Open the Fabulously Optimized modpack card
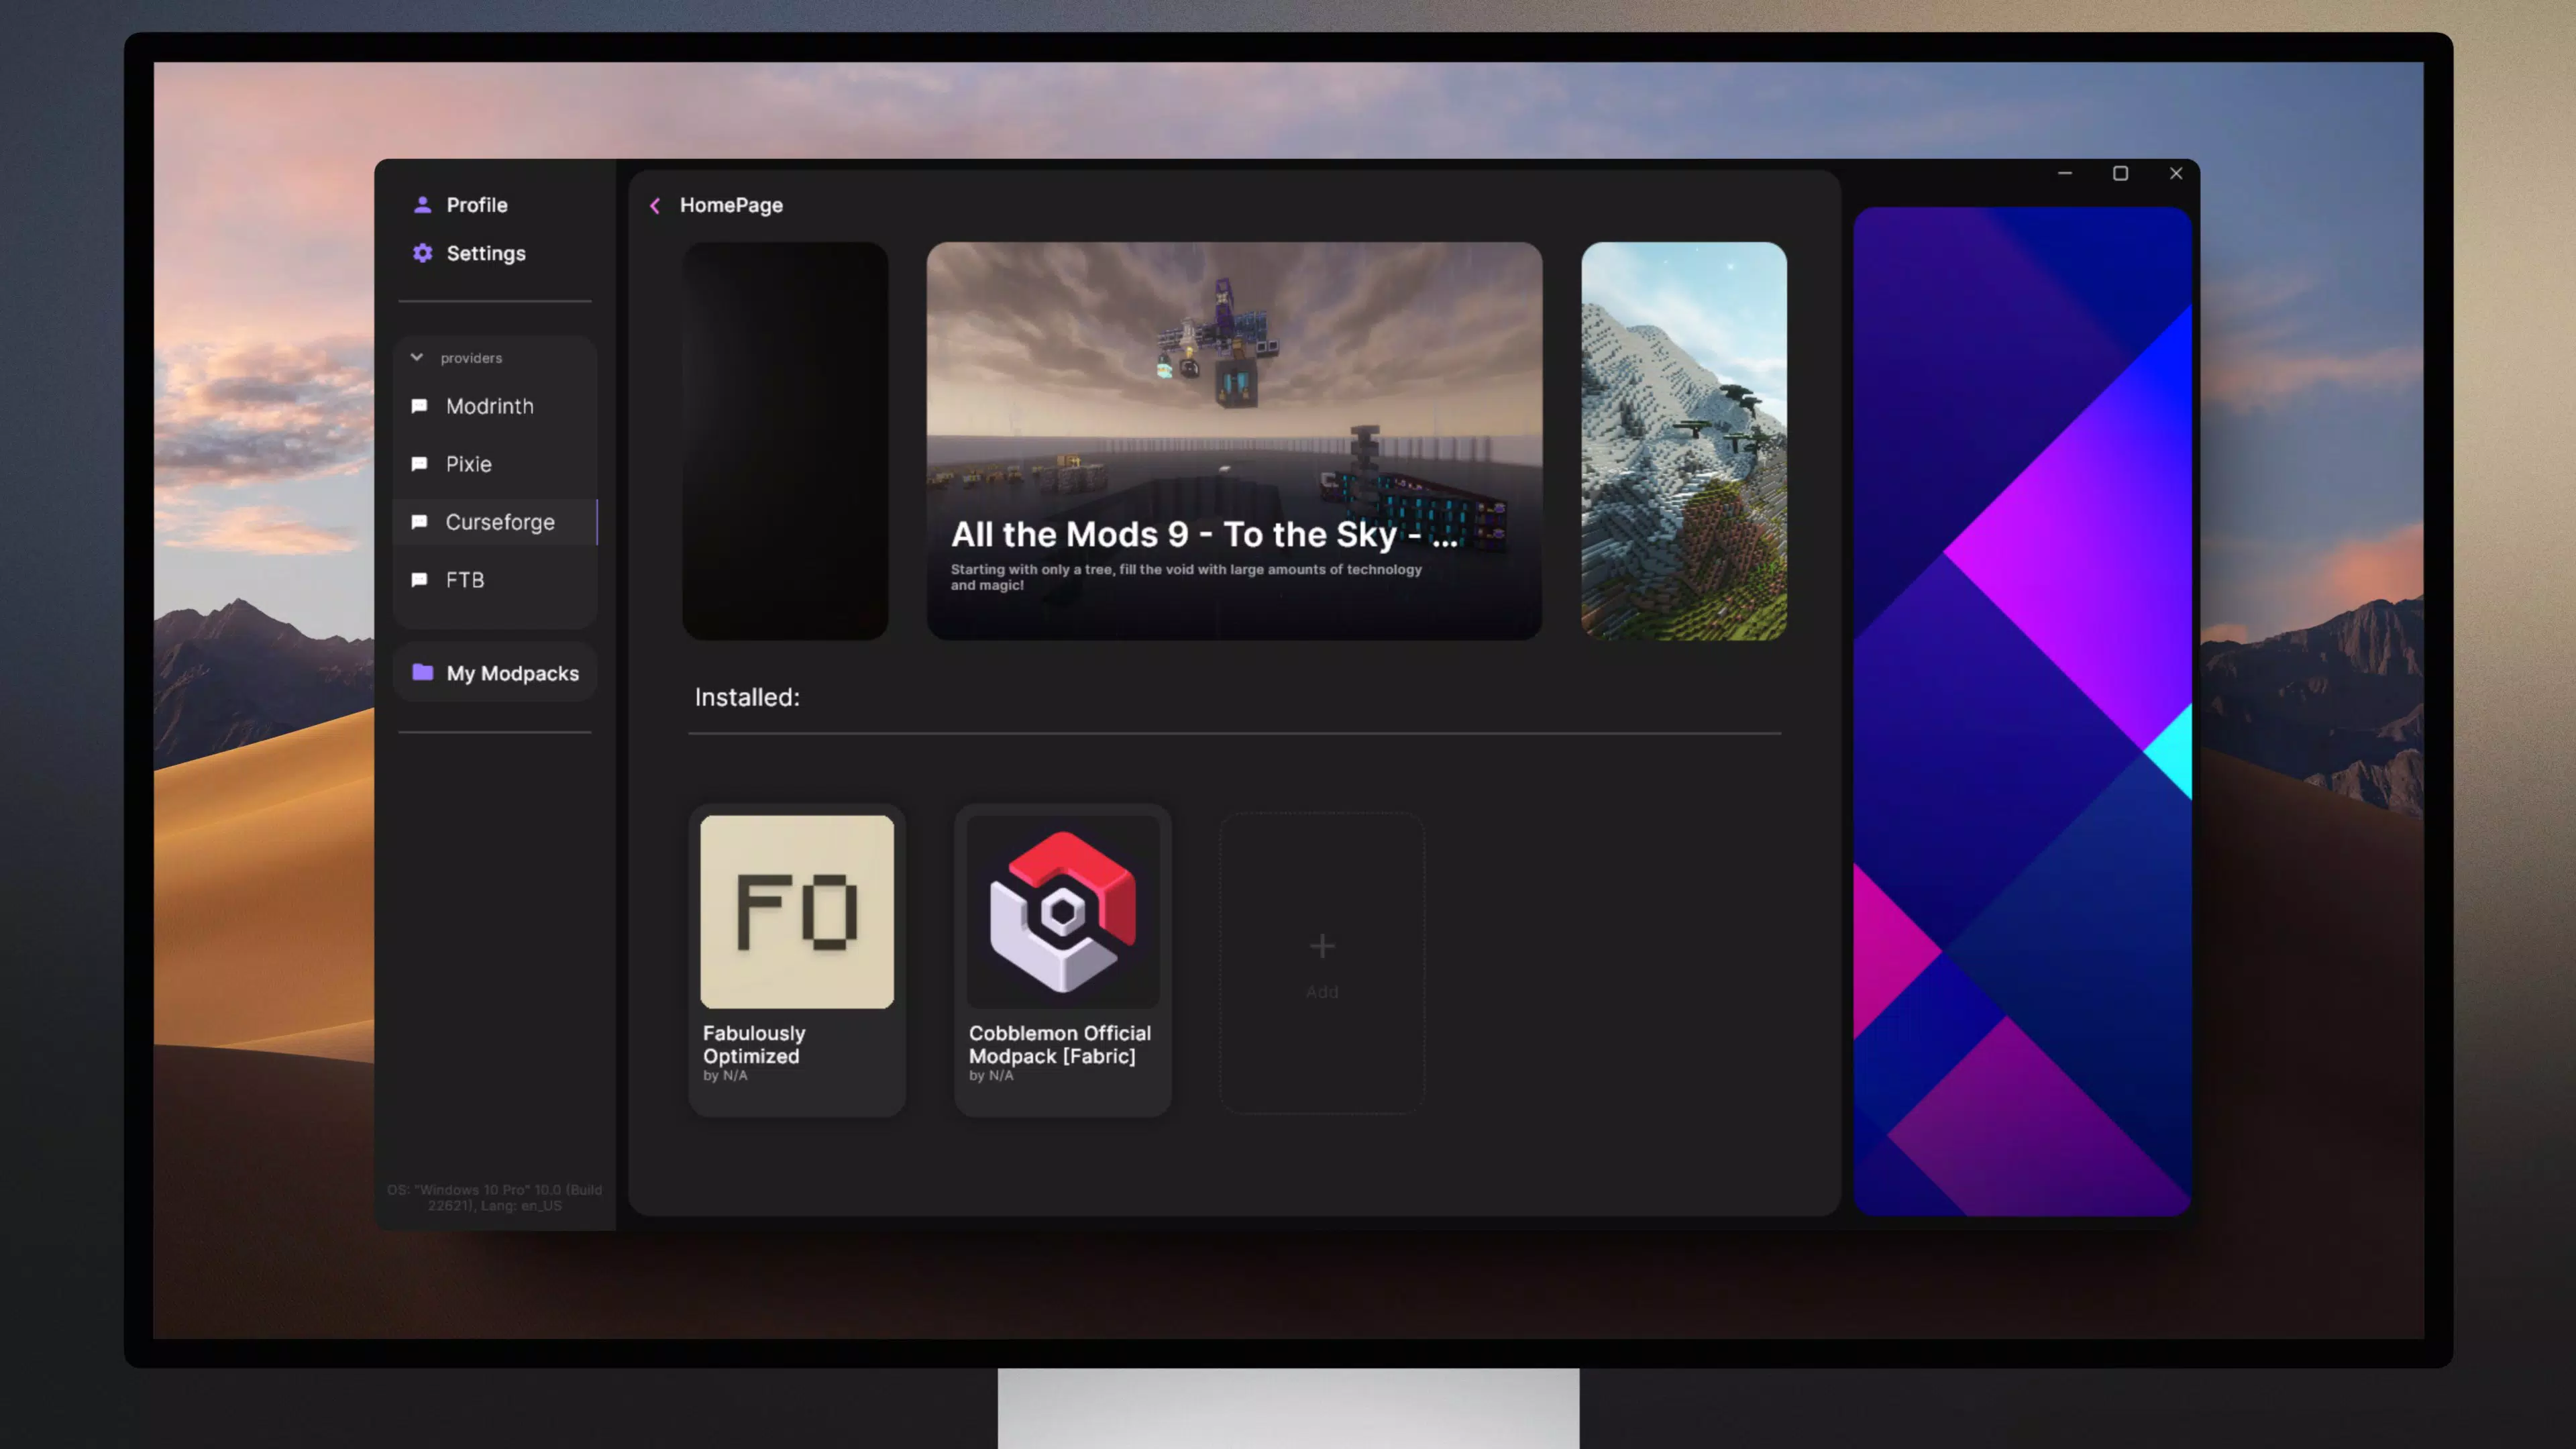 (797, 960)
